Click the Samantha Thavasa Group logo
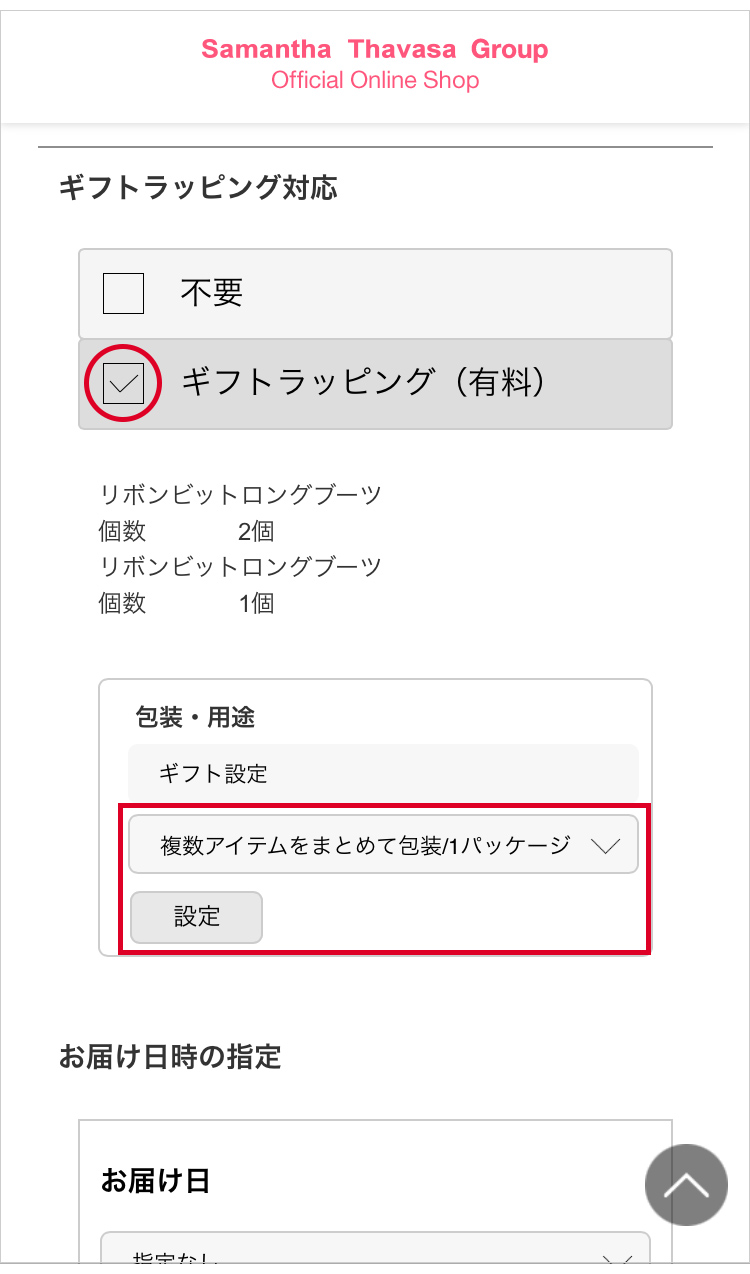 (x=374, y=49)
